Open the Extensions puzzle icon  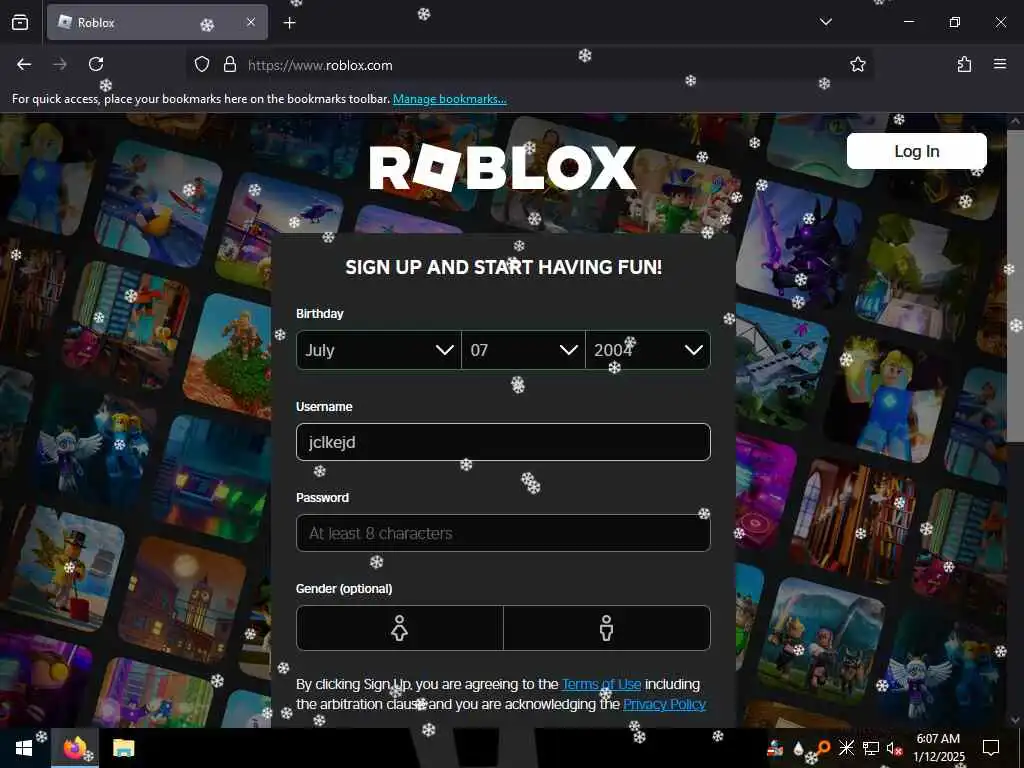click(x=964, y=64)
